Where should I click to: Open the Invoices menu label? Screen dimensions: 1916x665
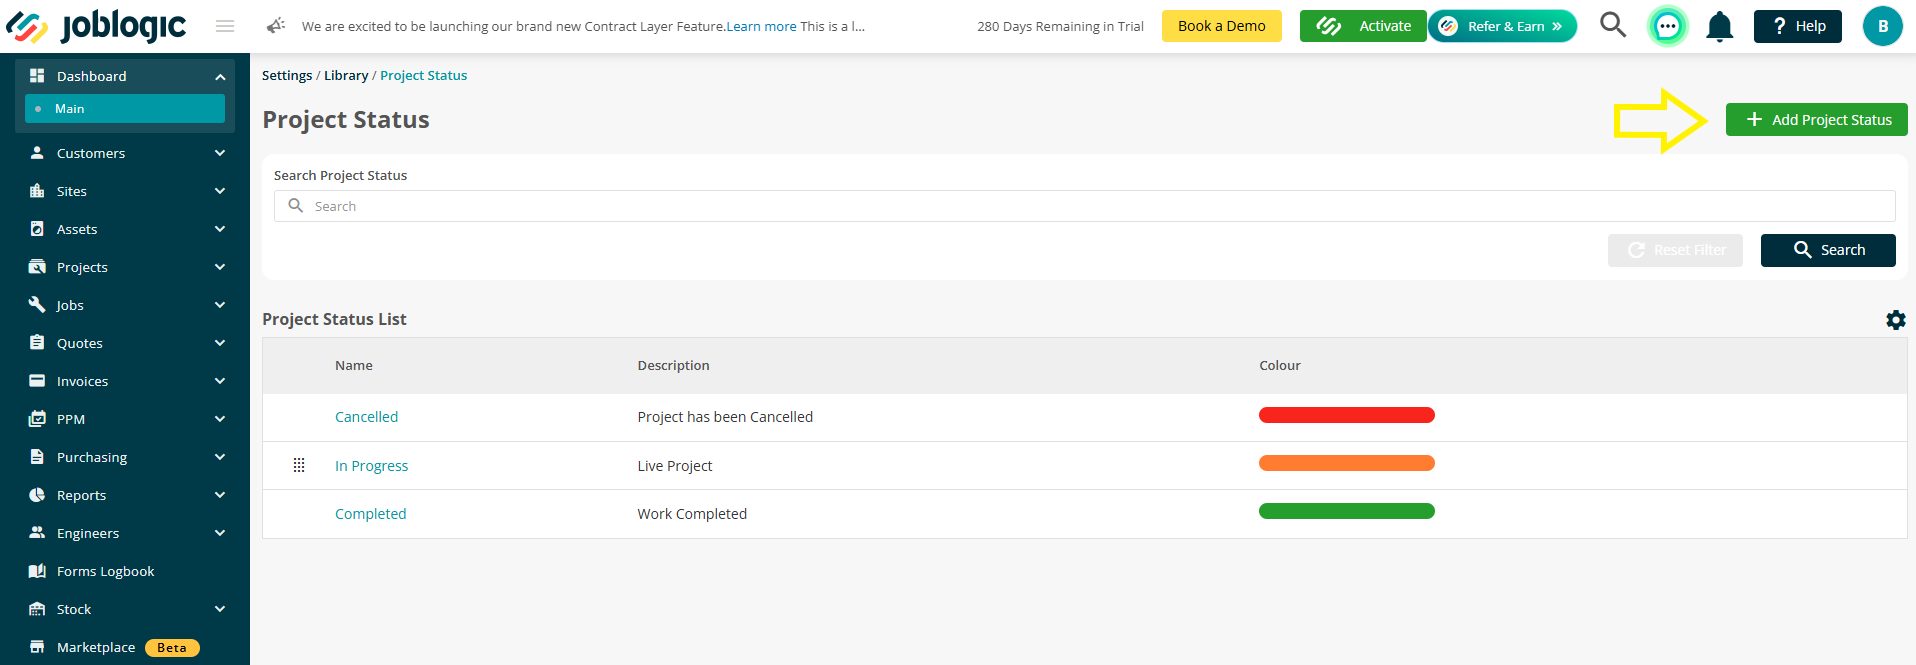82,381
